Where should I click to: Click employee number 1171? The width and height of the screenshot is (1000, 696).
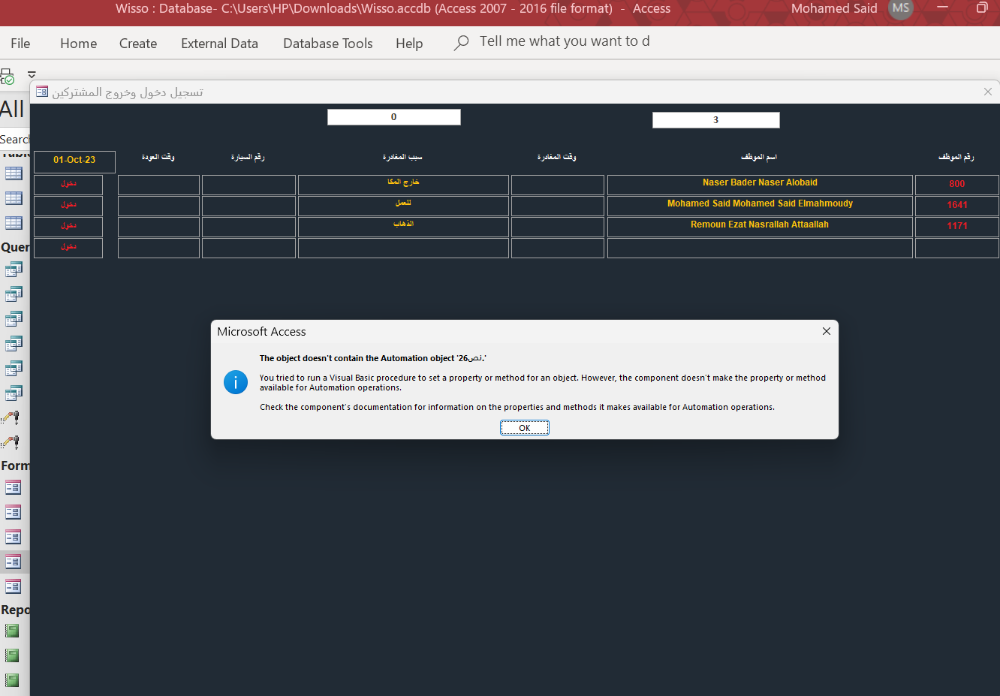957,226
